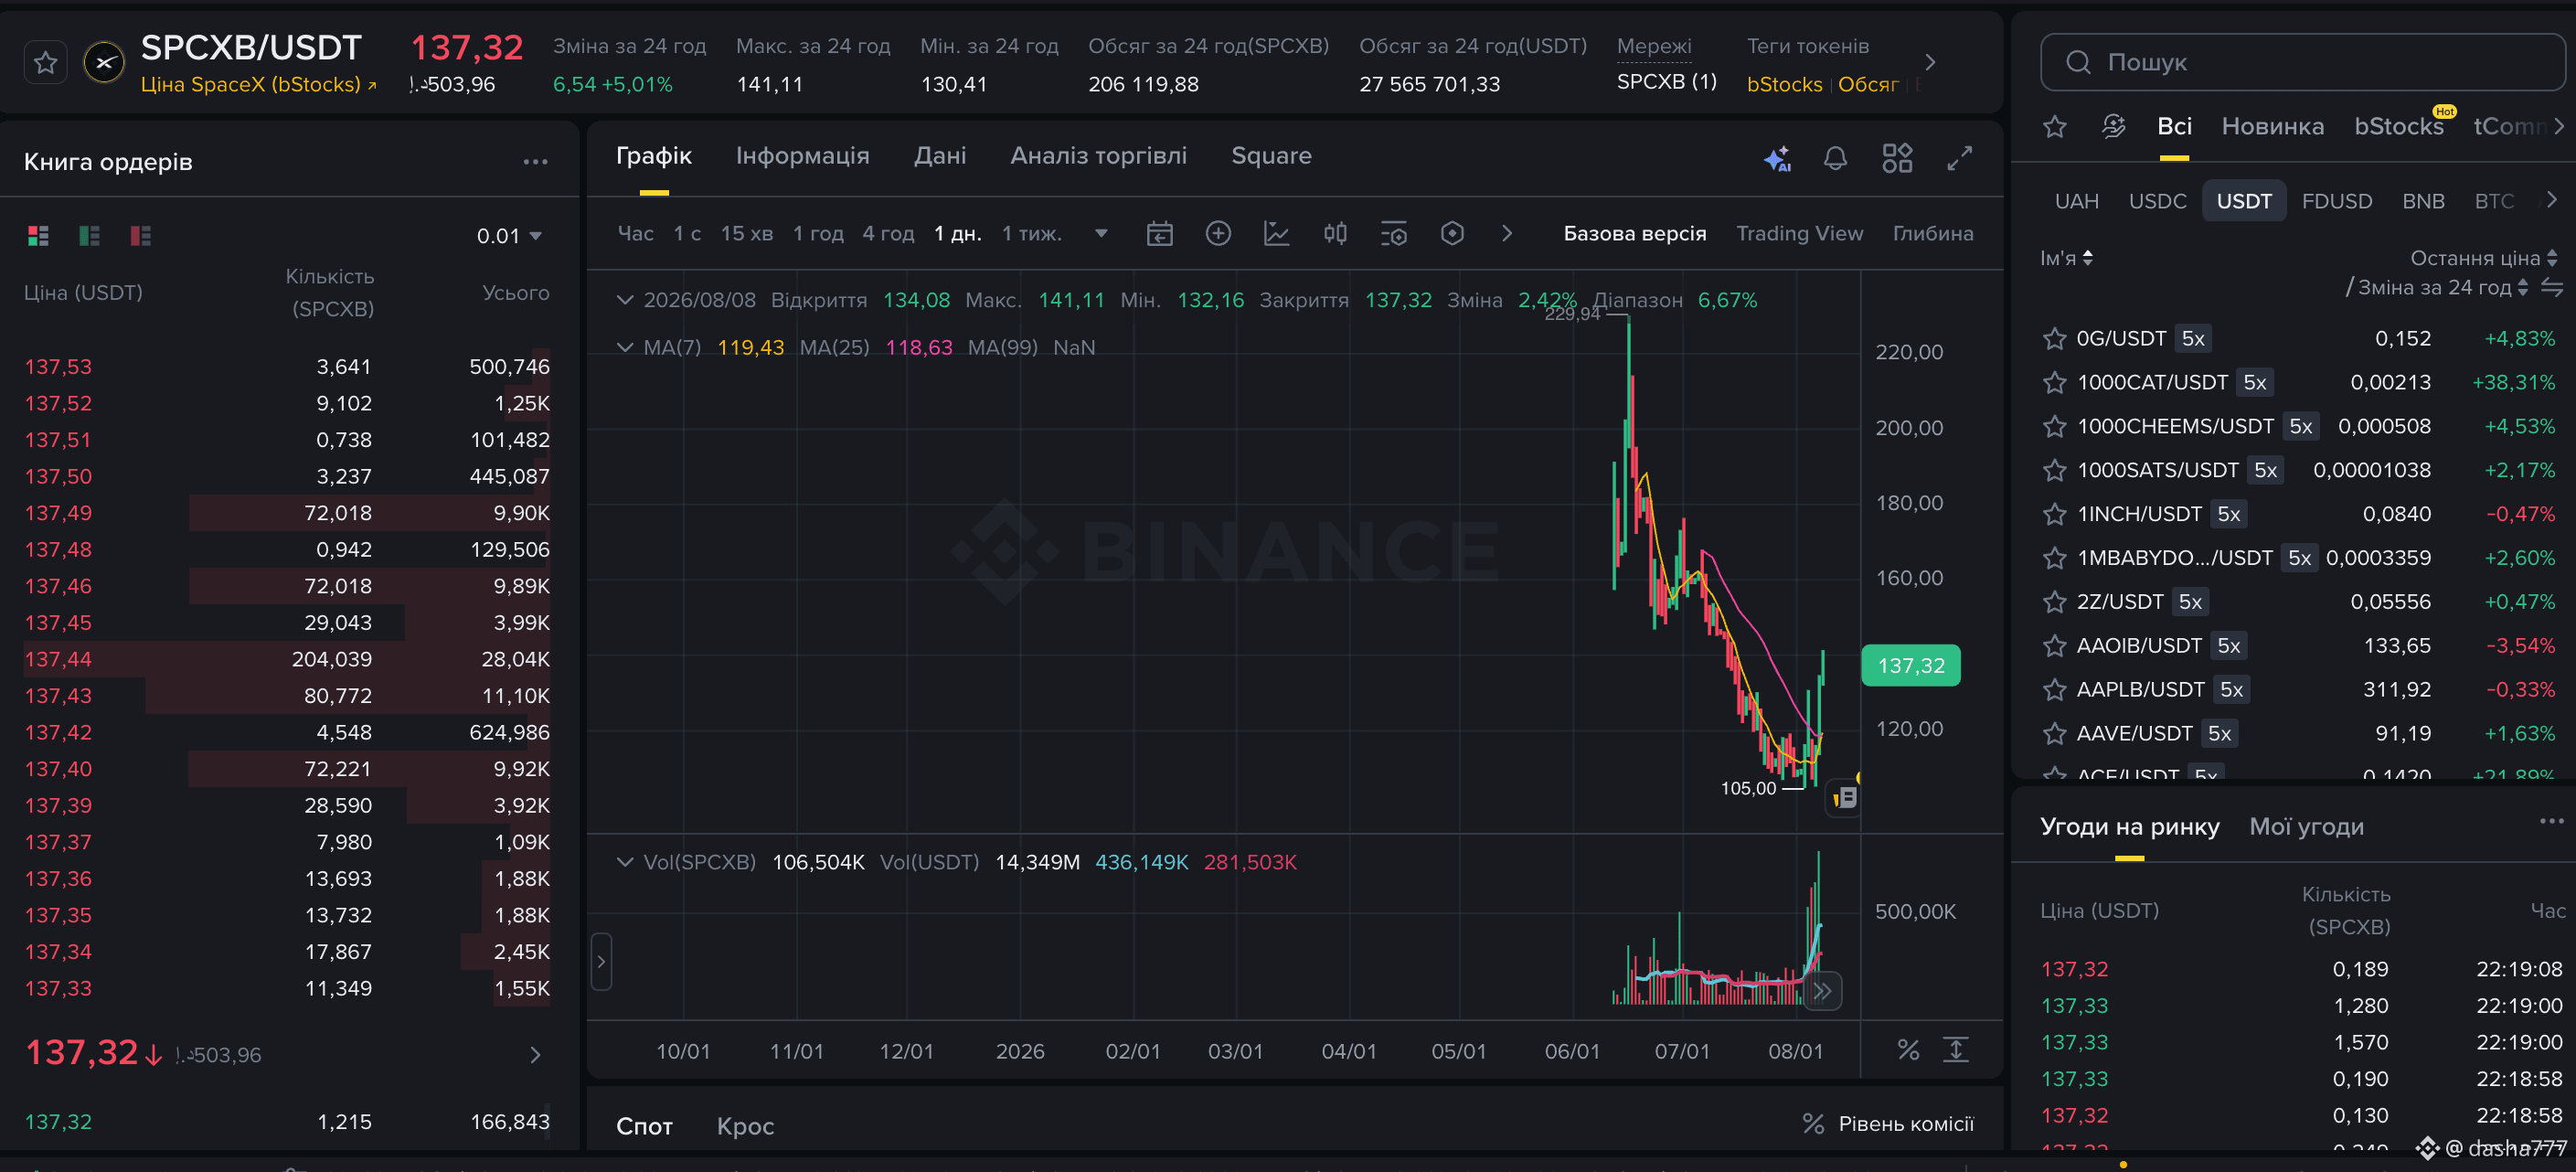
Task: Open the price alert bell icon
Action: [x=1835, y=158]
